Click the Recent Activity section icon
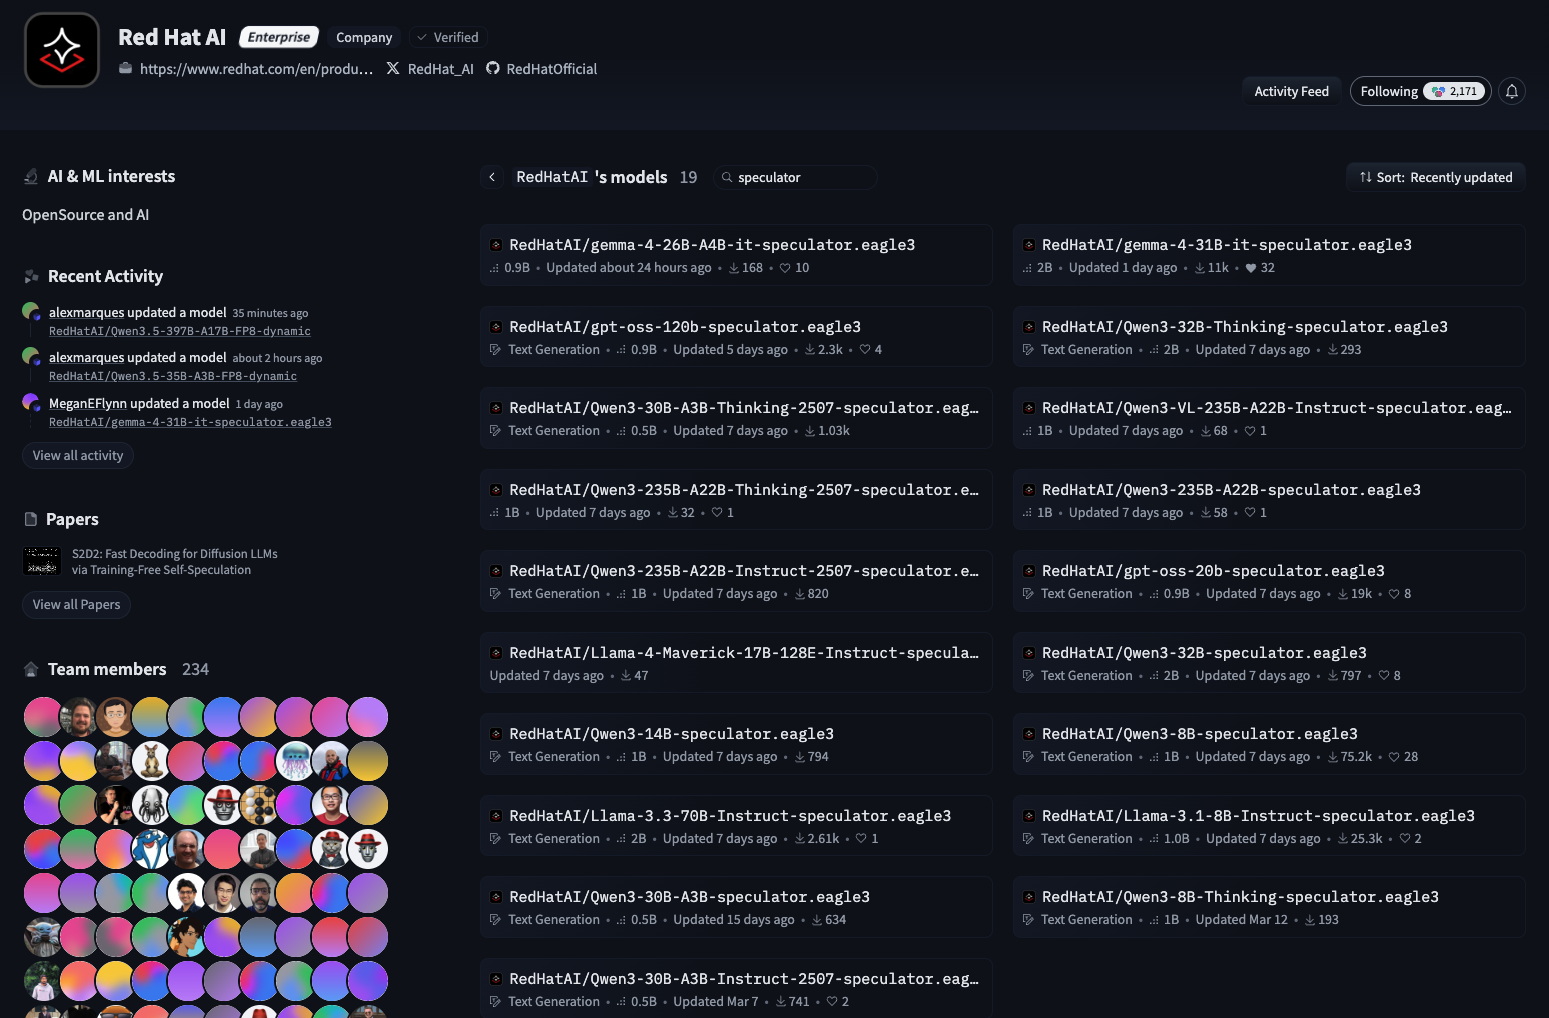The height and width of the screenshot is (1018, 1549). tap(31, 276)
